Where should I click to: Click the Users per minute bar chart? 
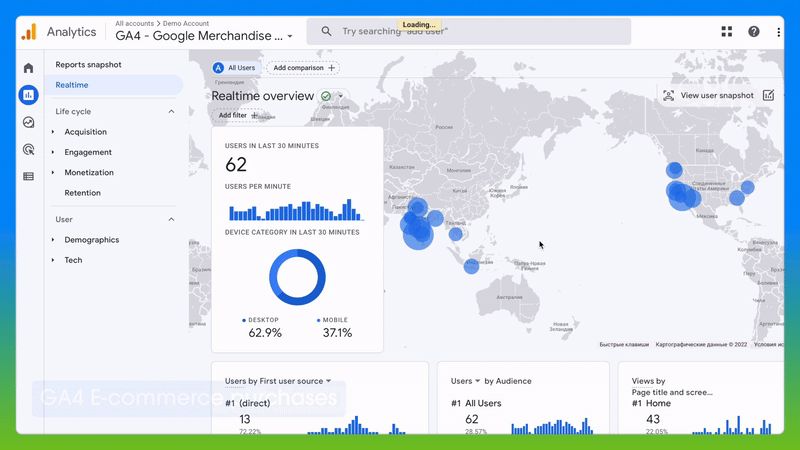pyautogui.click(x=296, y=210)
